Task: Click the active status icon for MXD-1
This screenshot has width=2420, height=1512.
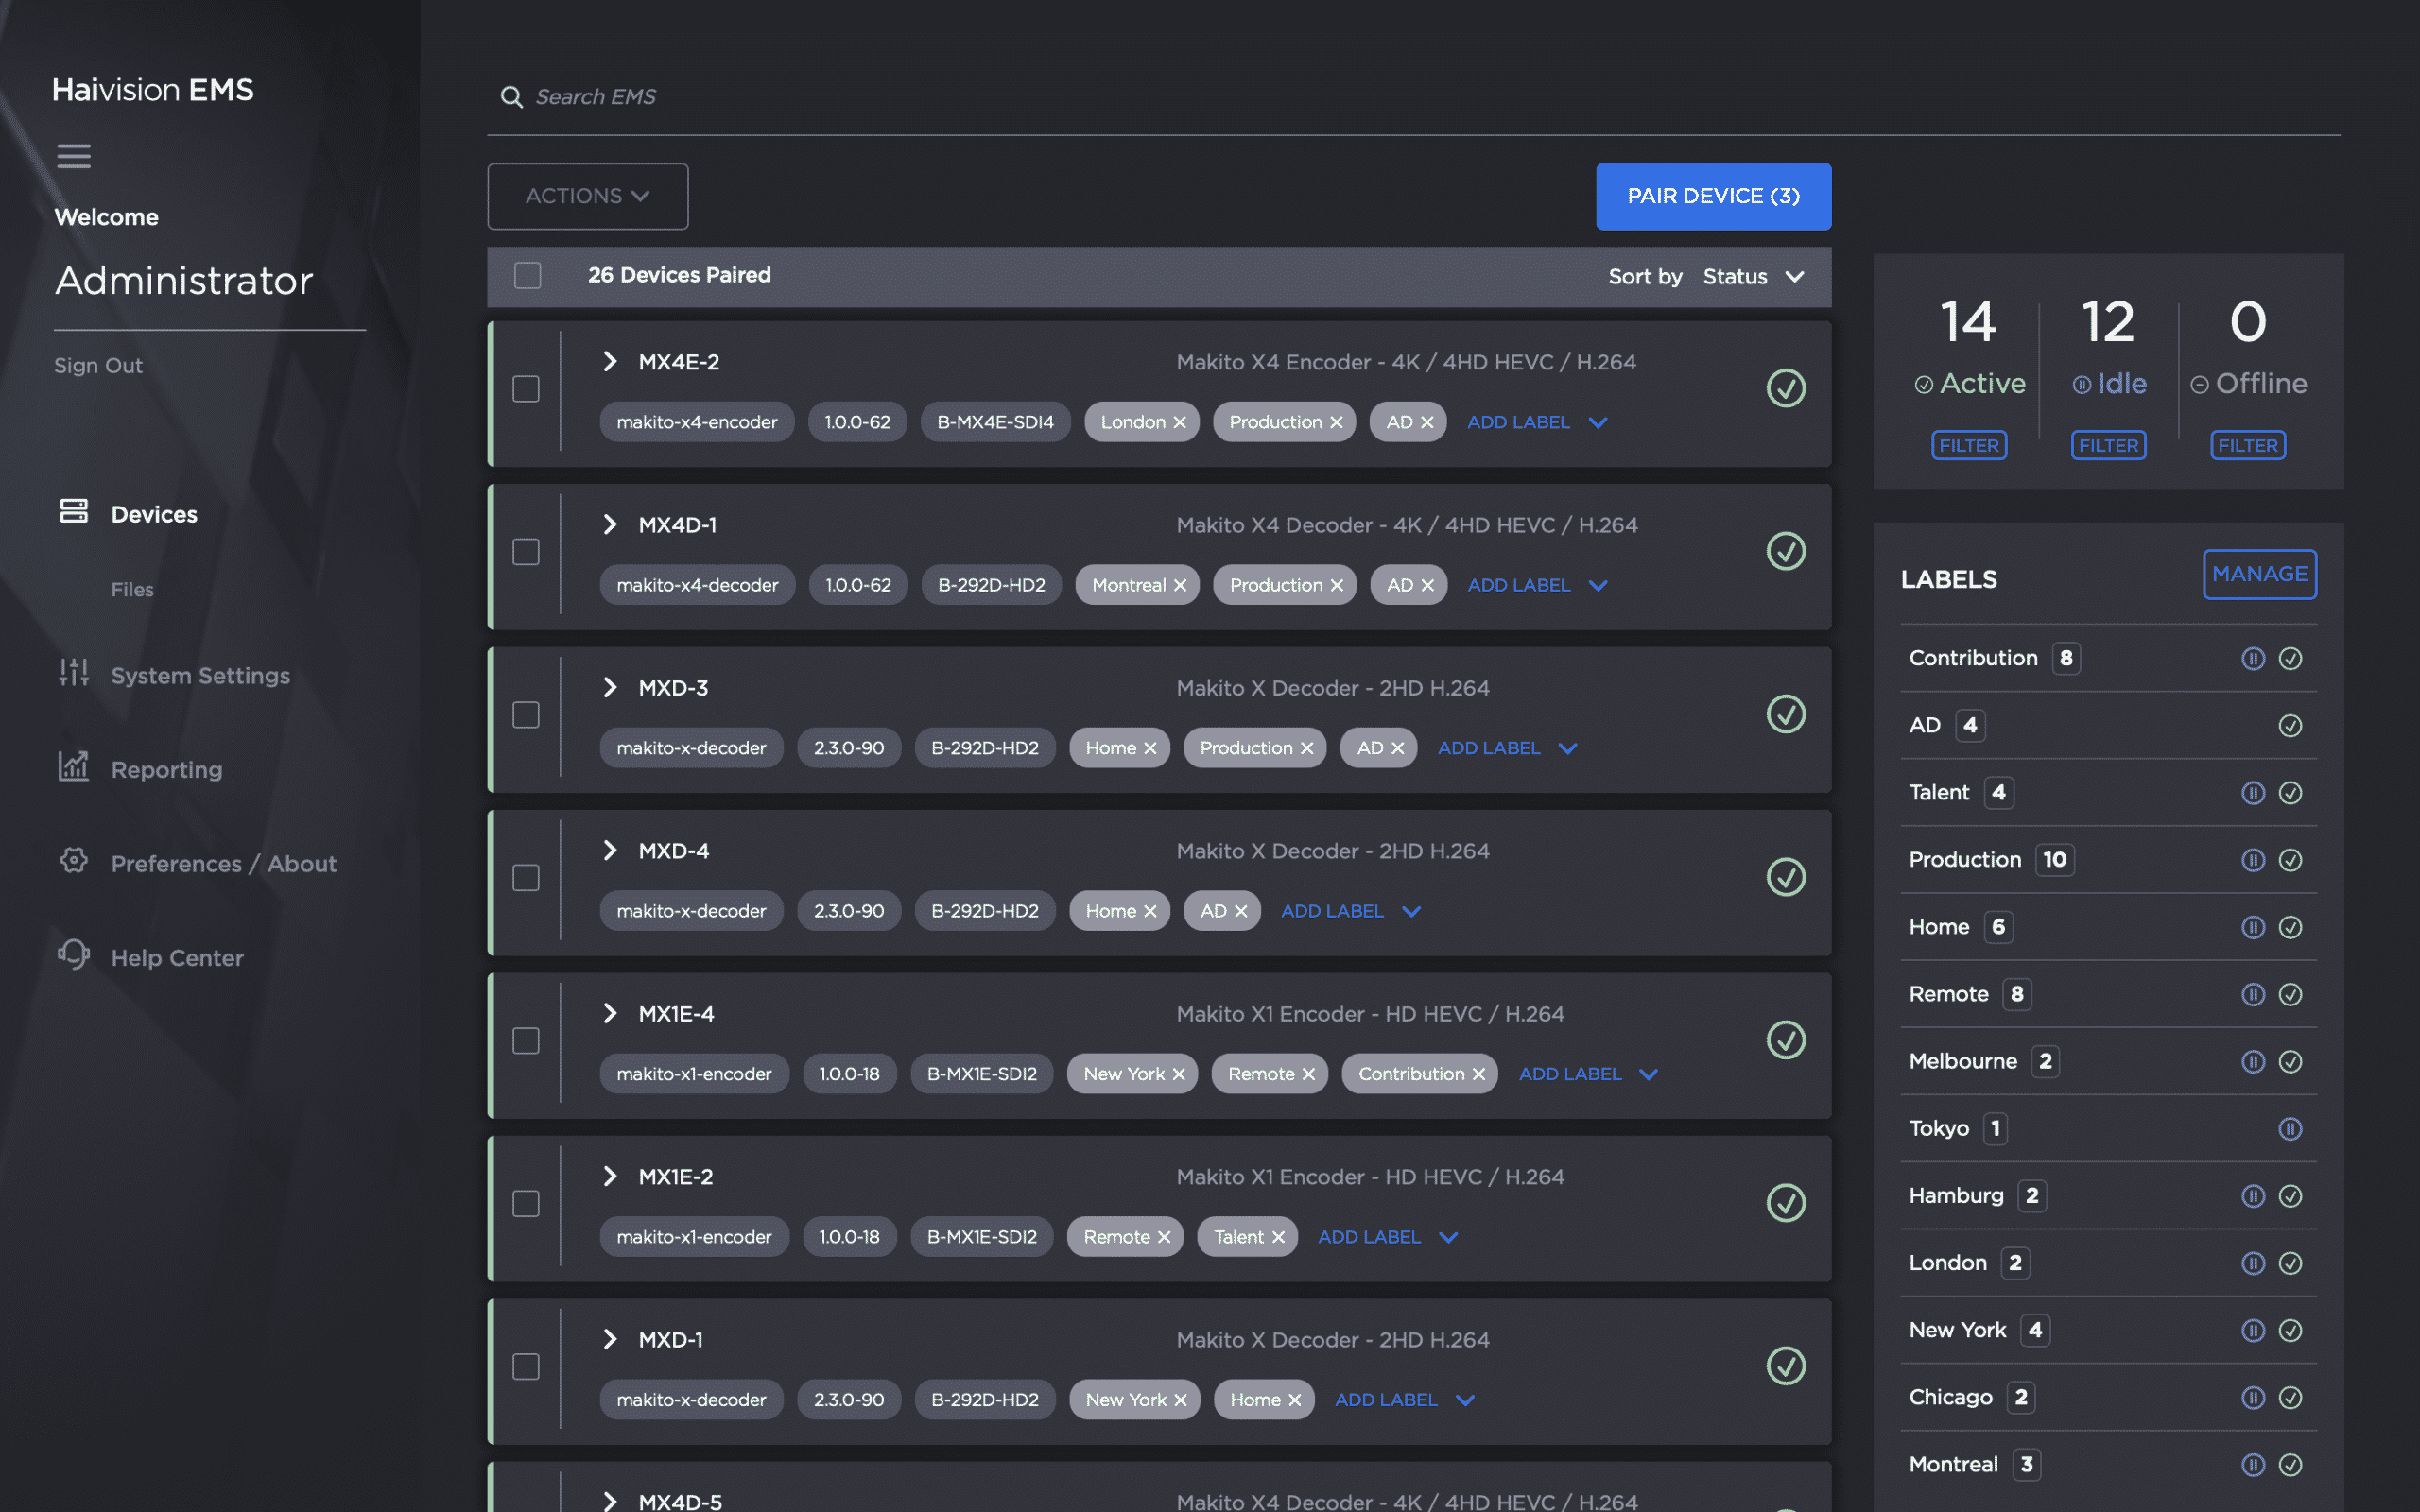Action: click(1785, 1366)
